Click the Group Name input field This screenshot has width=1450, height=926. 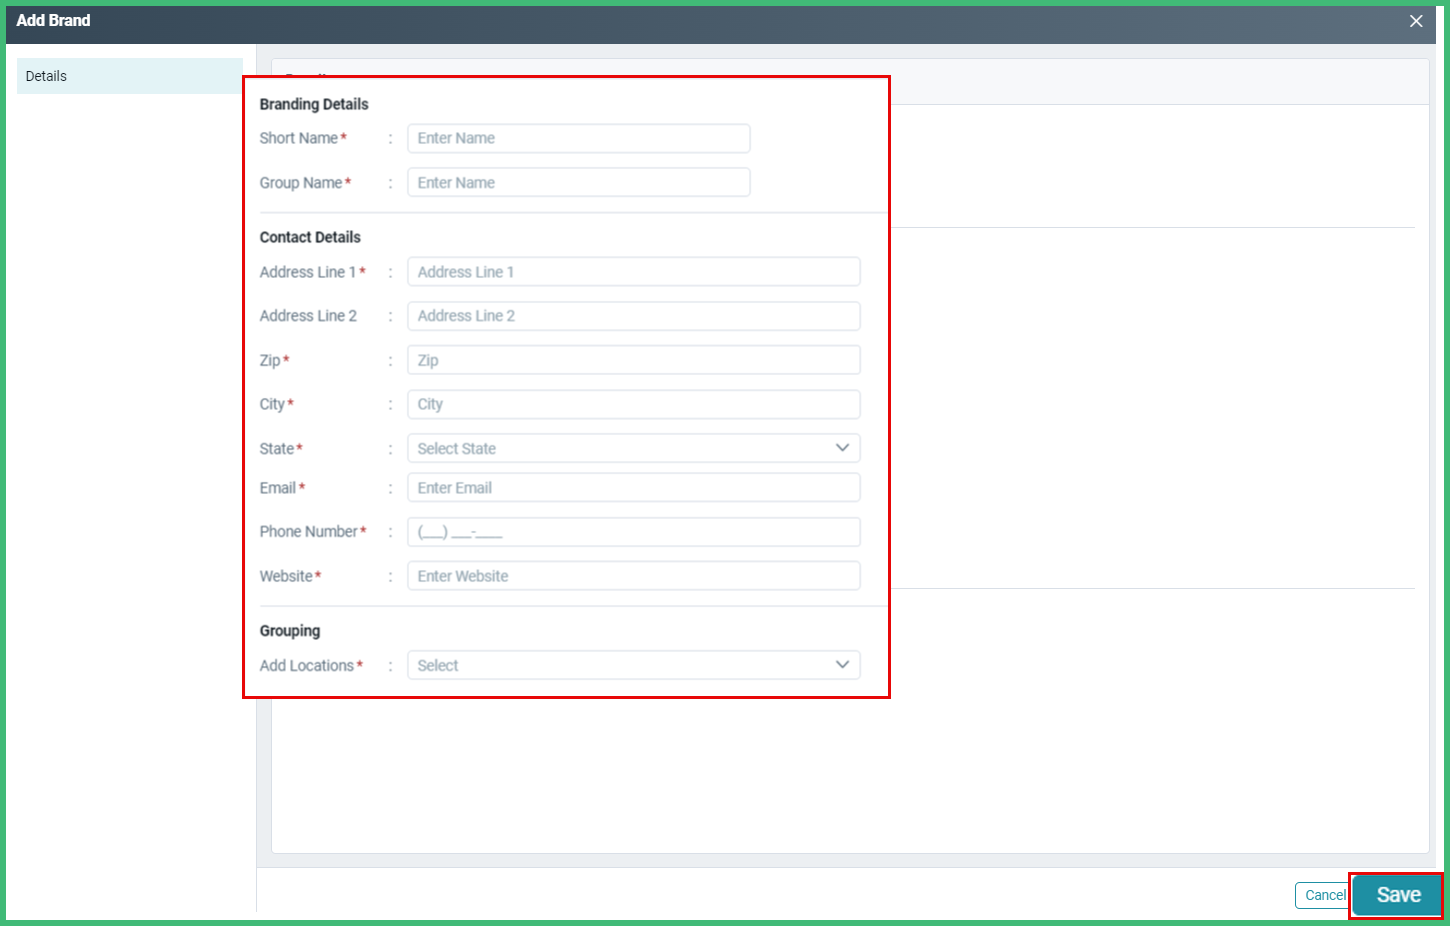[578, 182]
